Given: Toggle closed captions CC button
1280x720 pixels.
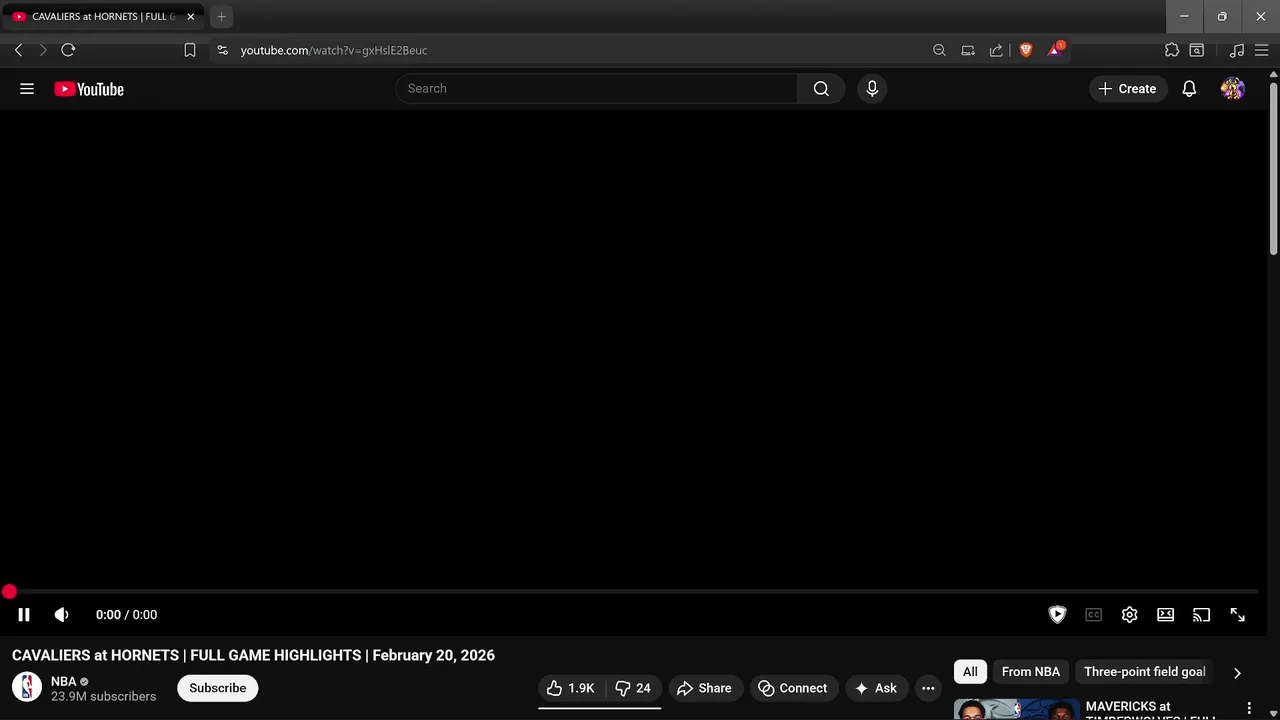Looking at the screenshot, I should (1094, 615).
